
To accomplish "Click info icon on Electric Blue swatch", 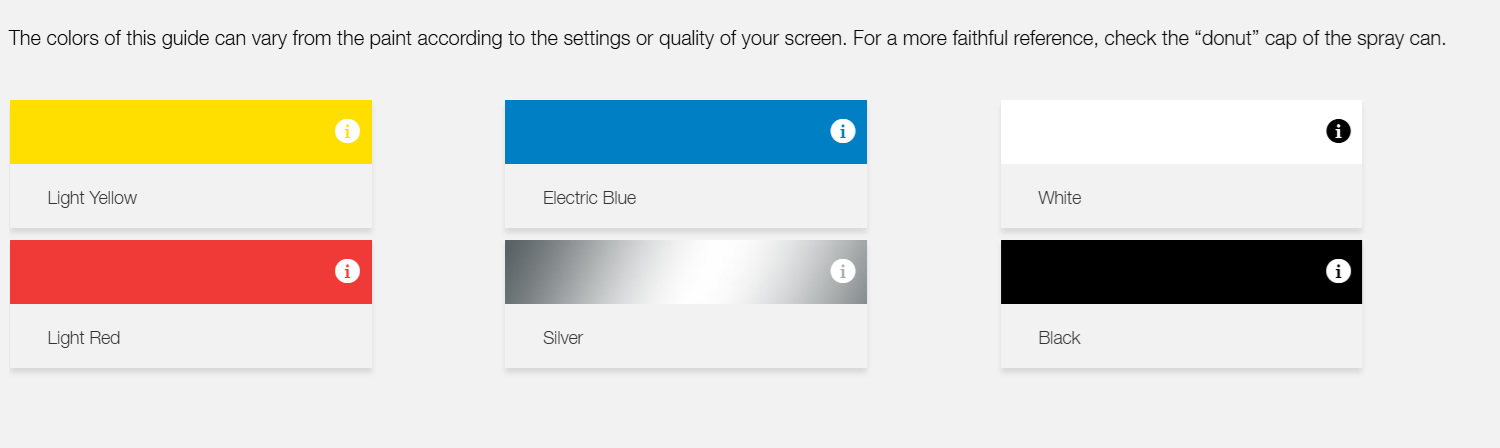I will point(842,131).
